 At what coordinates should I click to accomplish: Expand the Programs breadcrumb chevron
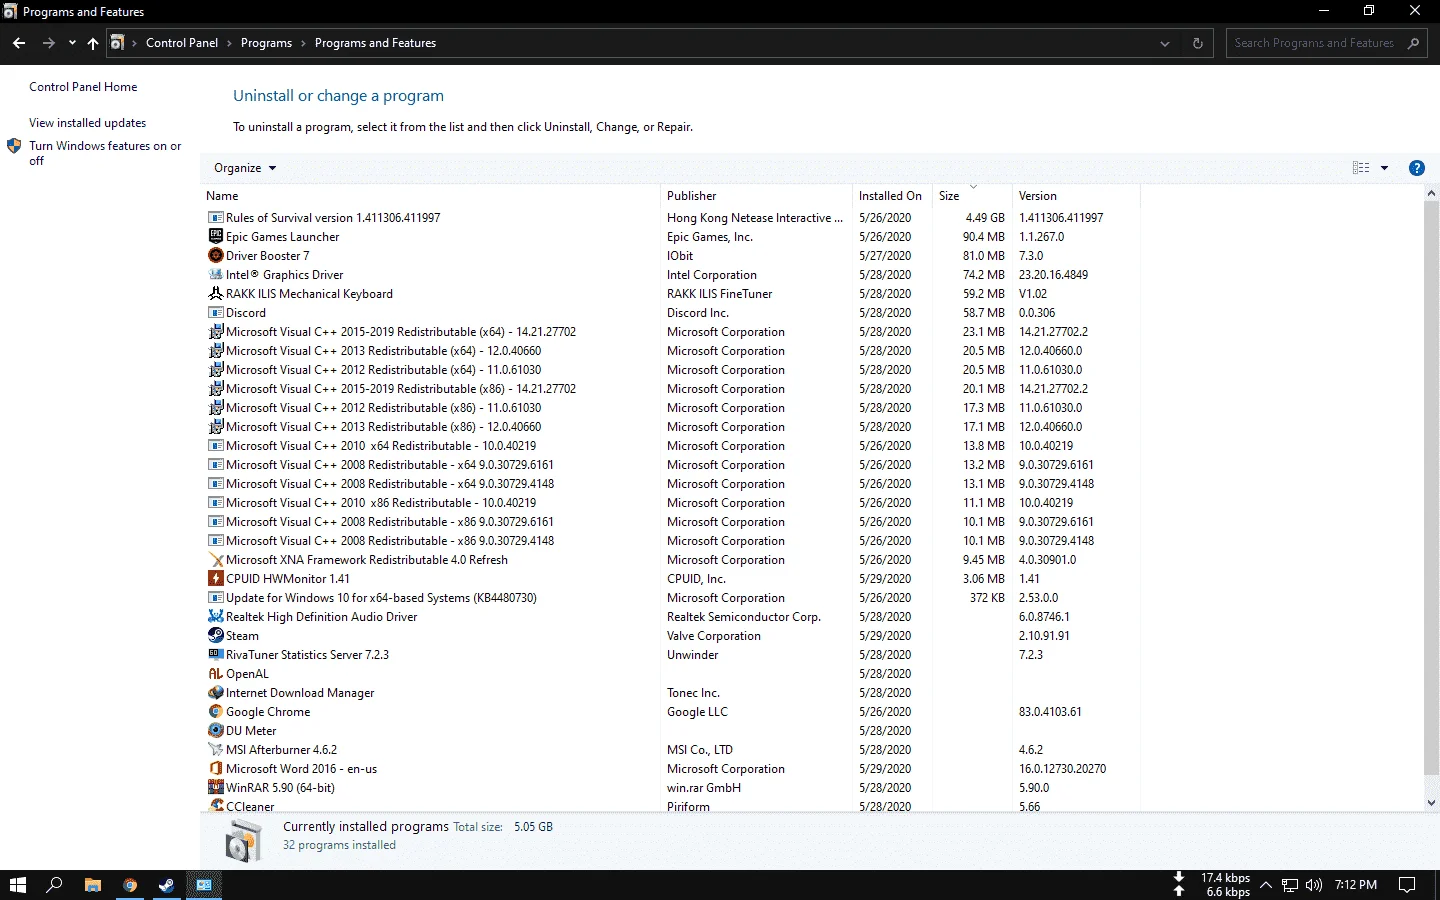click(303, 43)
